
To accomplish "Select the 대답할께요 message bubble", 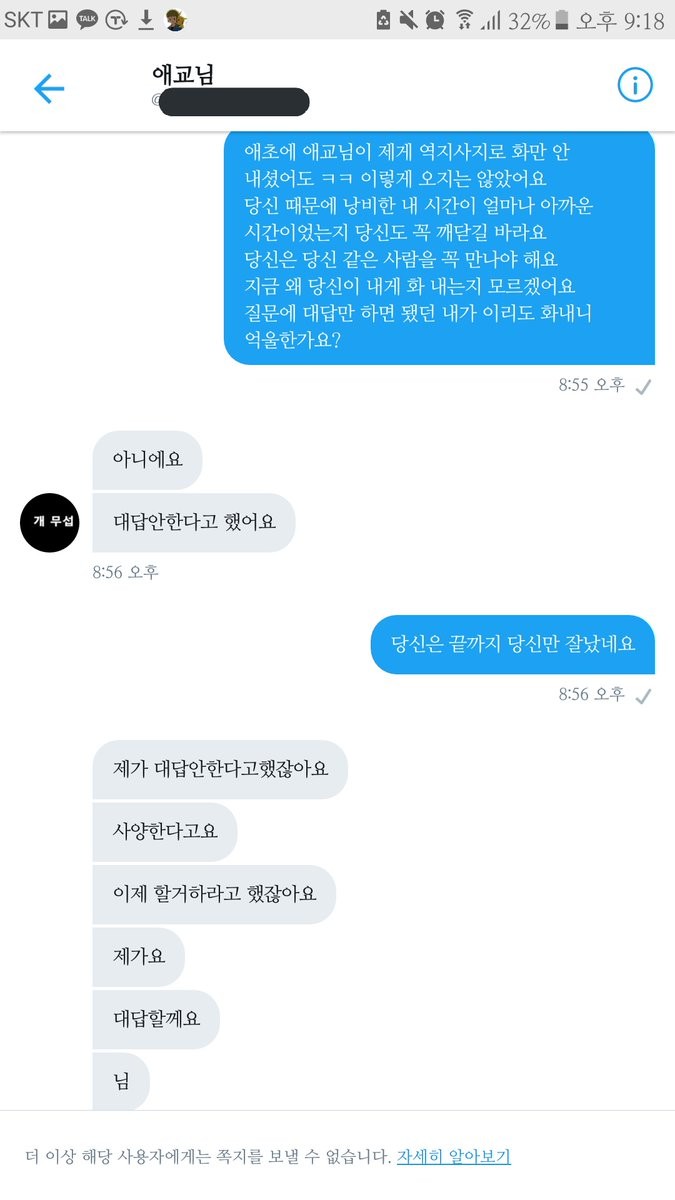I will point(156,1019).
